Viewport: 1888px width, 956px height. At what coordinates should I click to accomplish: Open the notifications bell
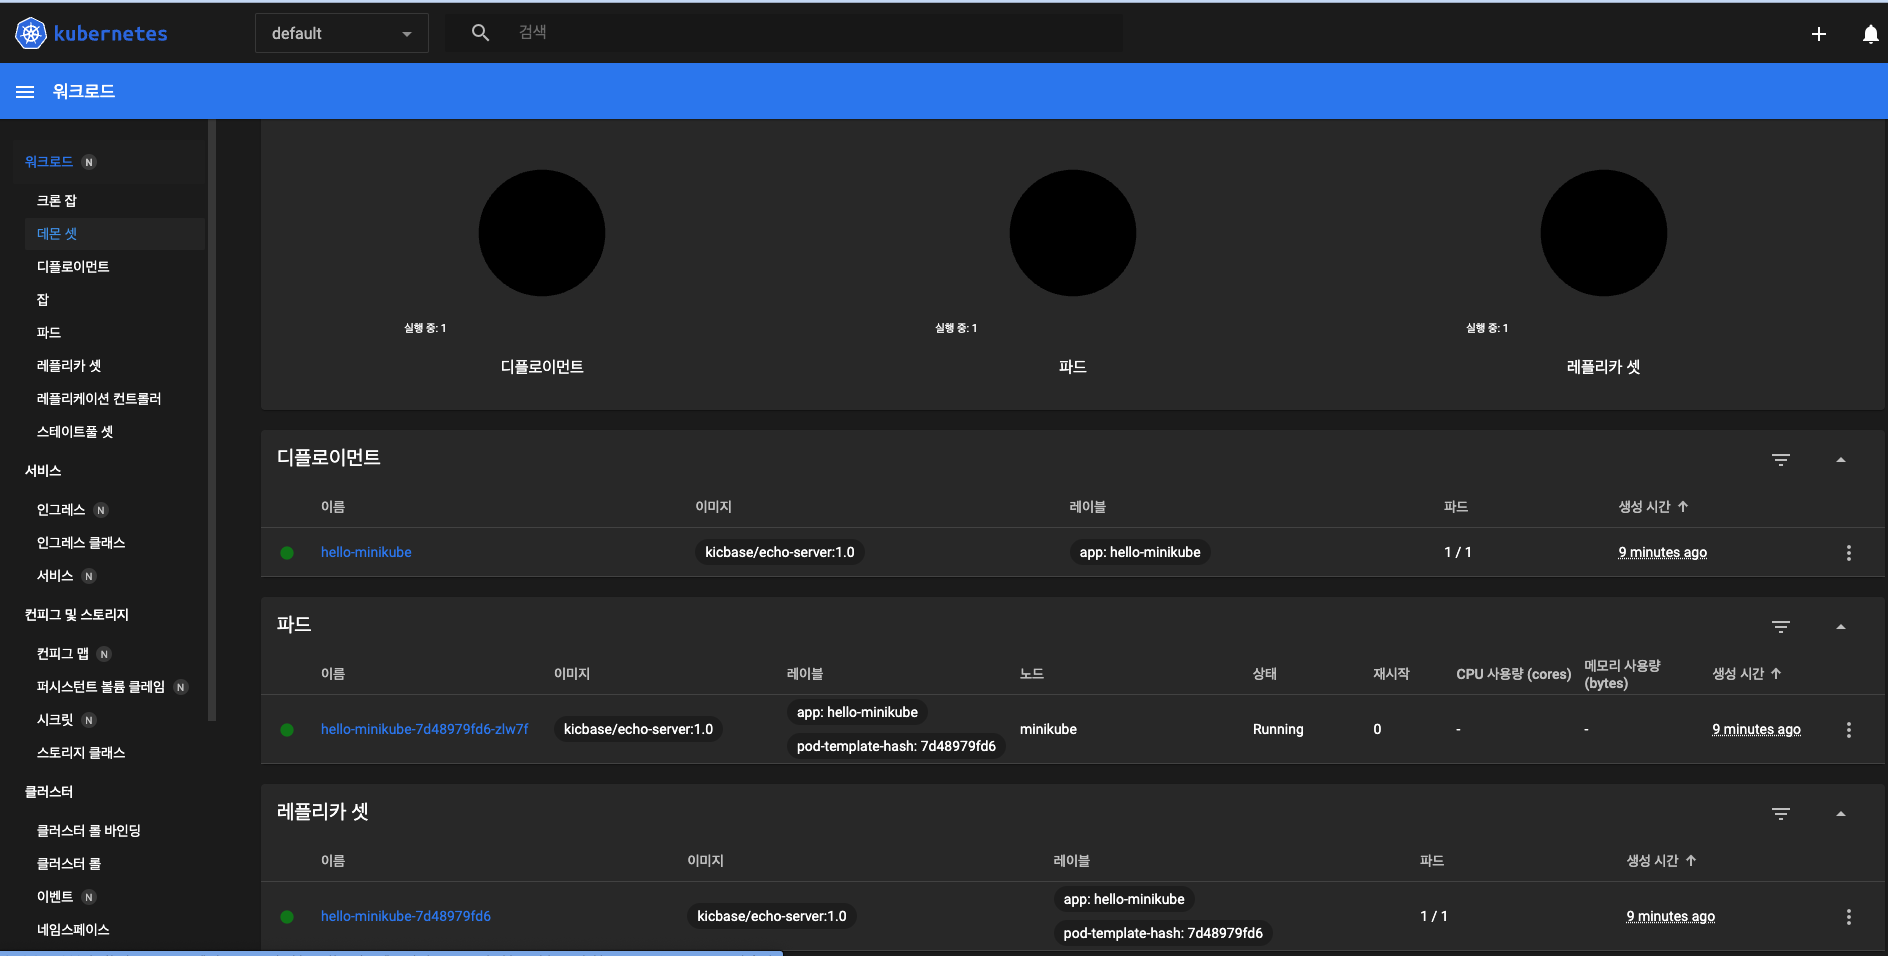[1870, 34]
